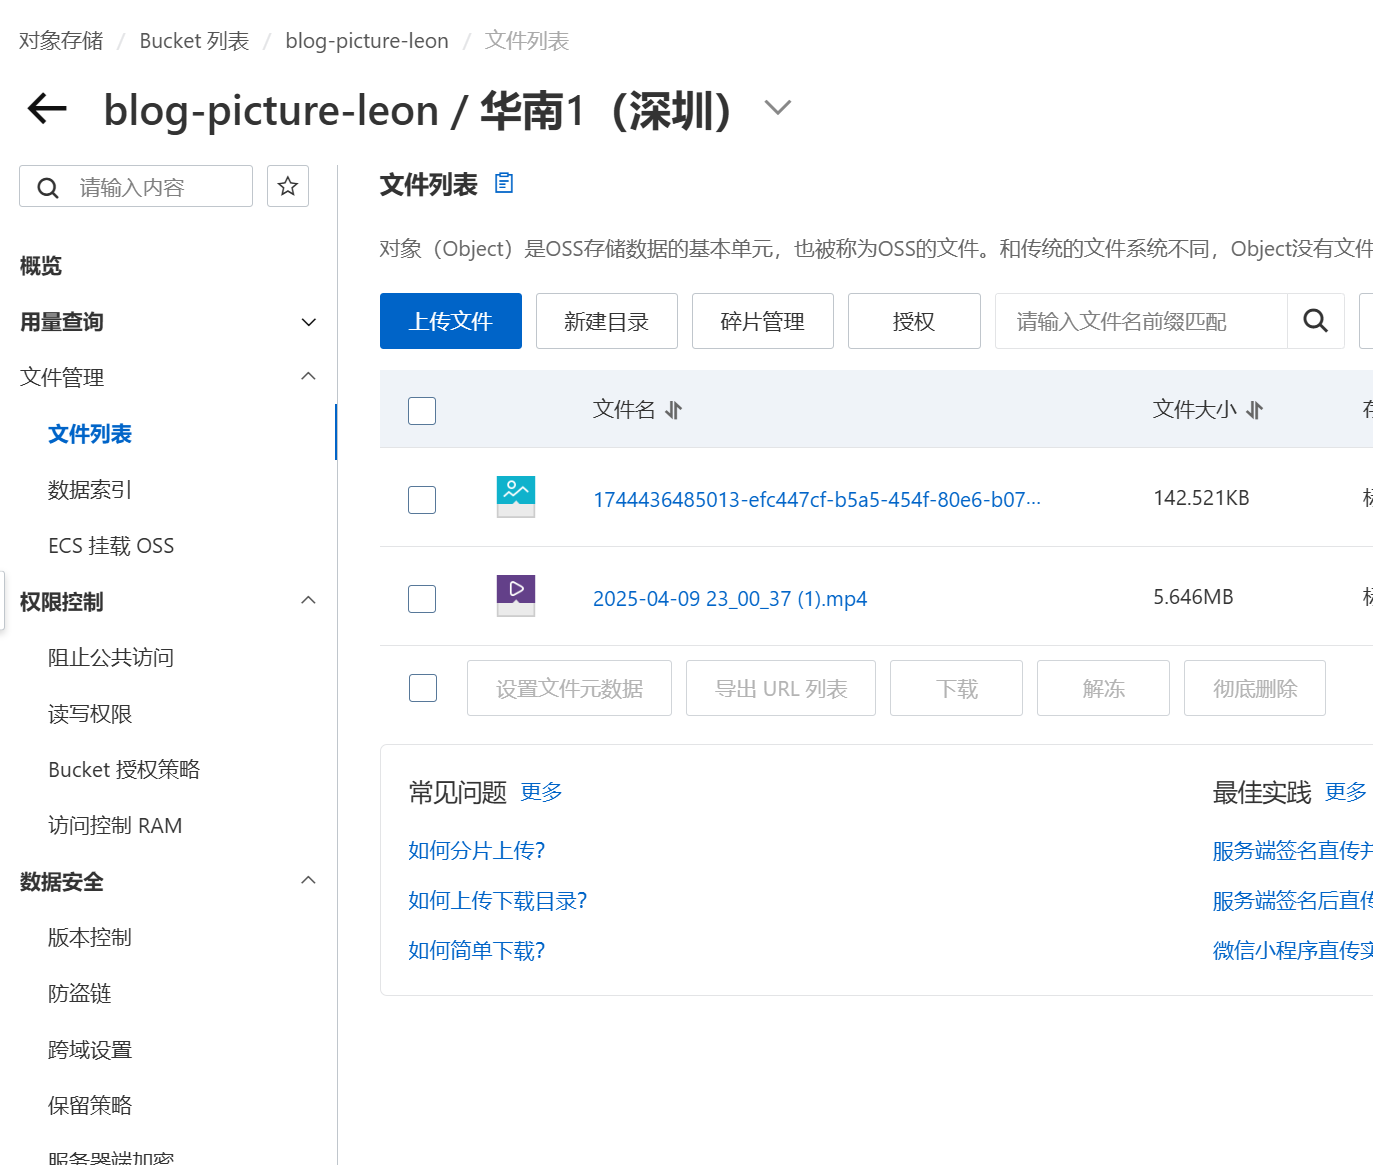
Task: Click the 新建目录 button
Action: (607, 321)
